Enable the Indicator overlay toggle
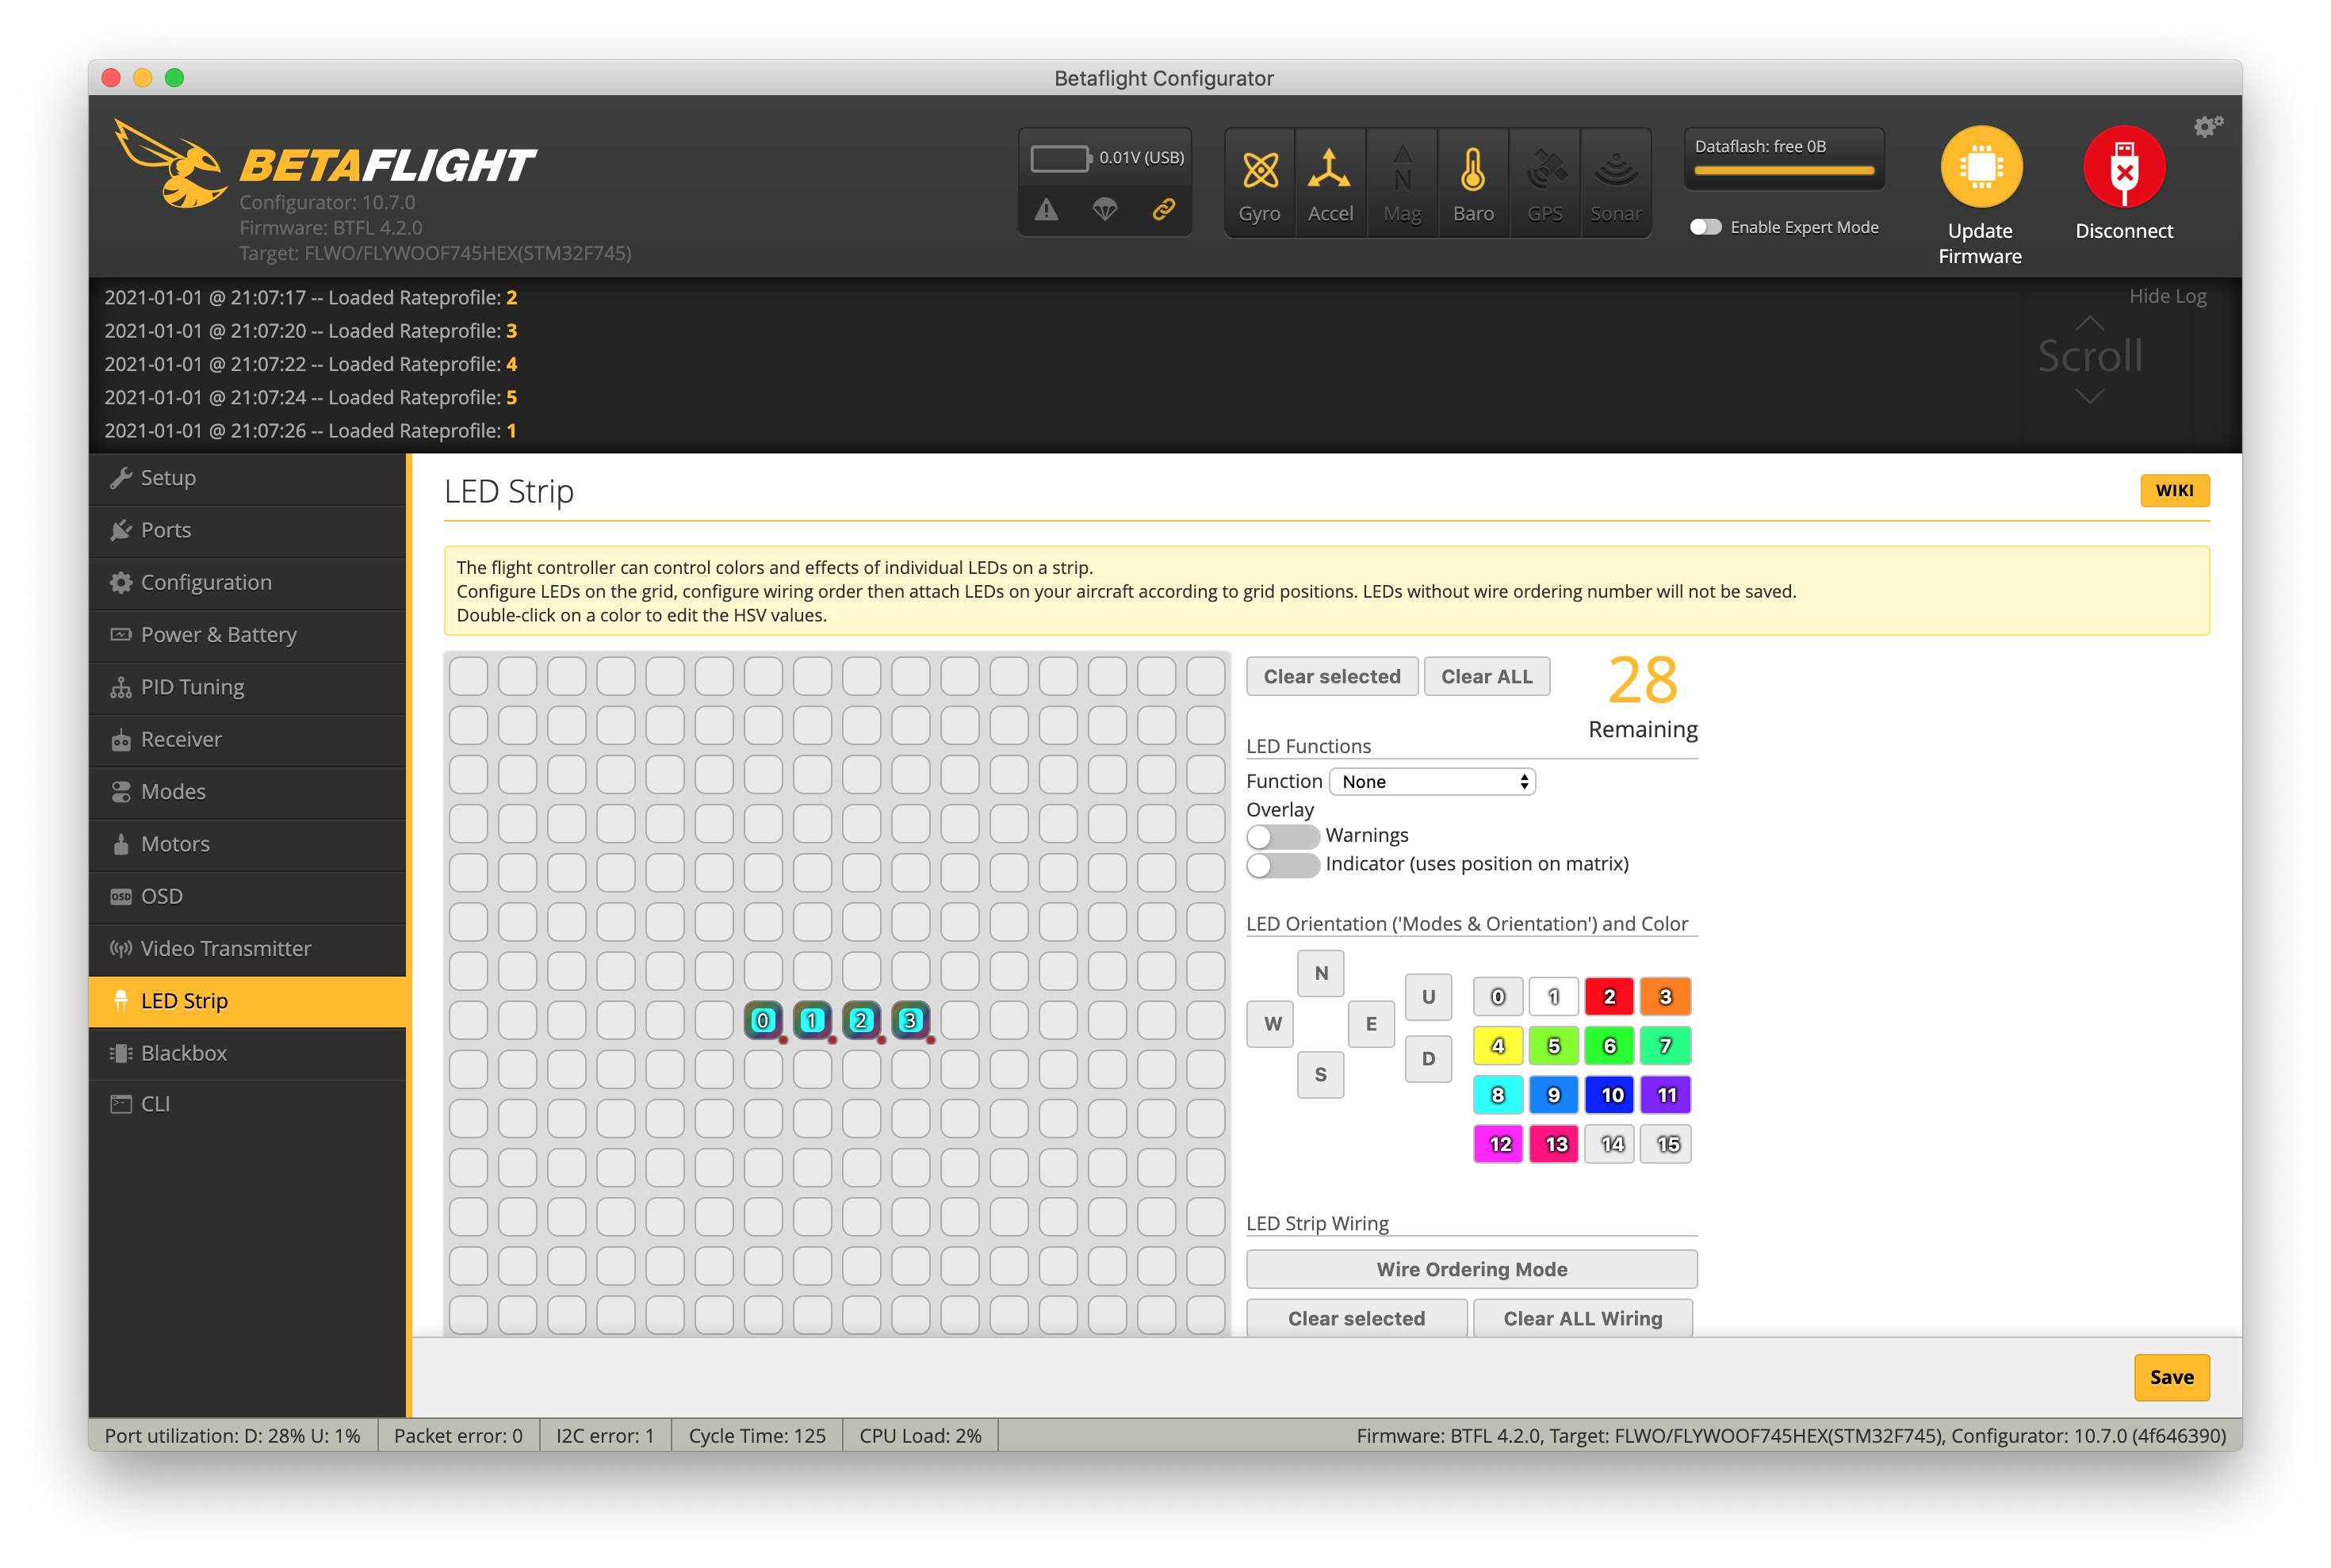The width and height of the screenshot is (2331, 1568). (1283, 865)
